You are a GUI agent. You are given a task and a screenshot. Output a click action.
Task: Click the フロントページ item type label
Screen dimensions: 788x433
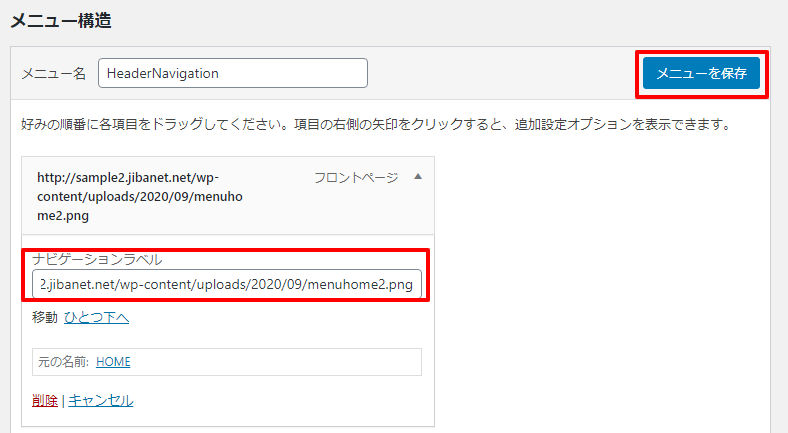(356, 177)
